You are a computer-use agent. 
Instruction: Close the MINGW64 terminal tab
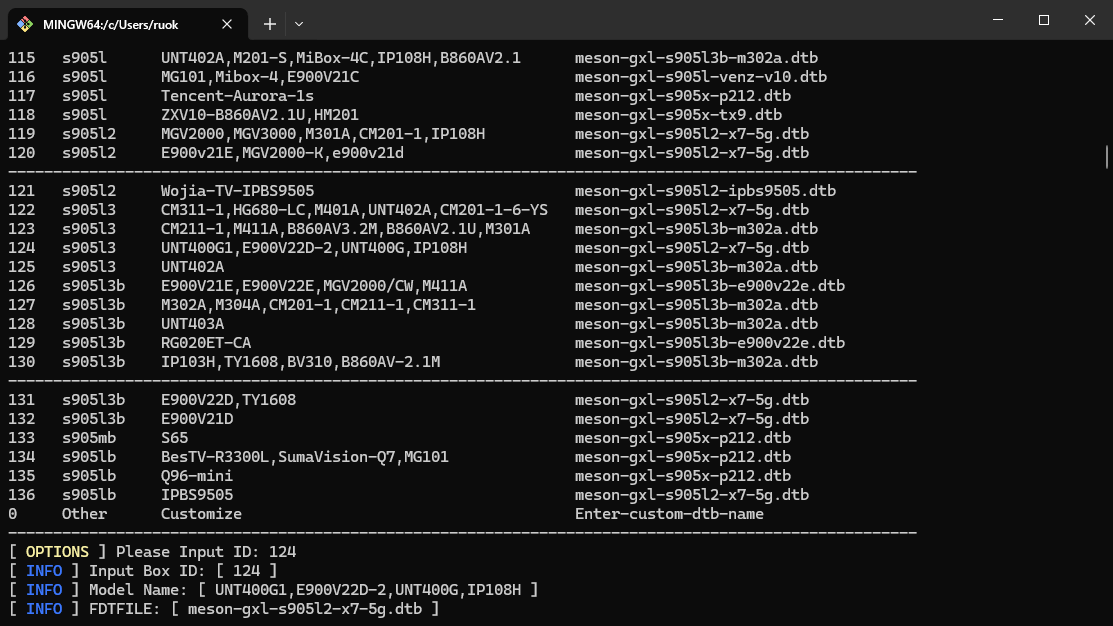pyautogui.click(x=228, y=23)
